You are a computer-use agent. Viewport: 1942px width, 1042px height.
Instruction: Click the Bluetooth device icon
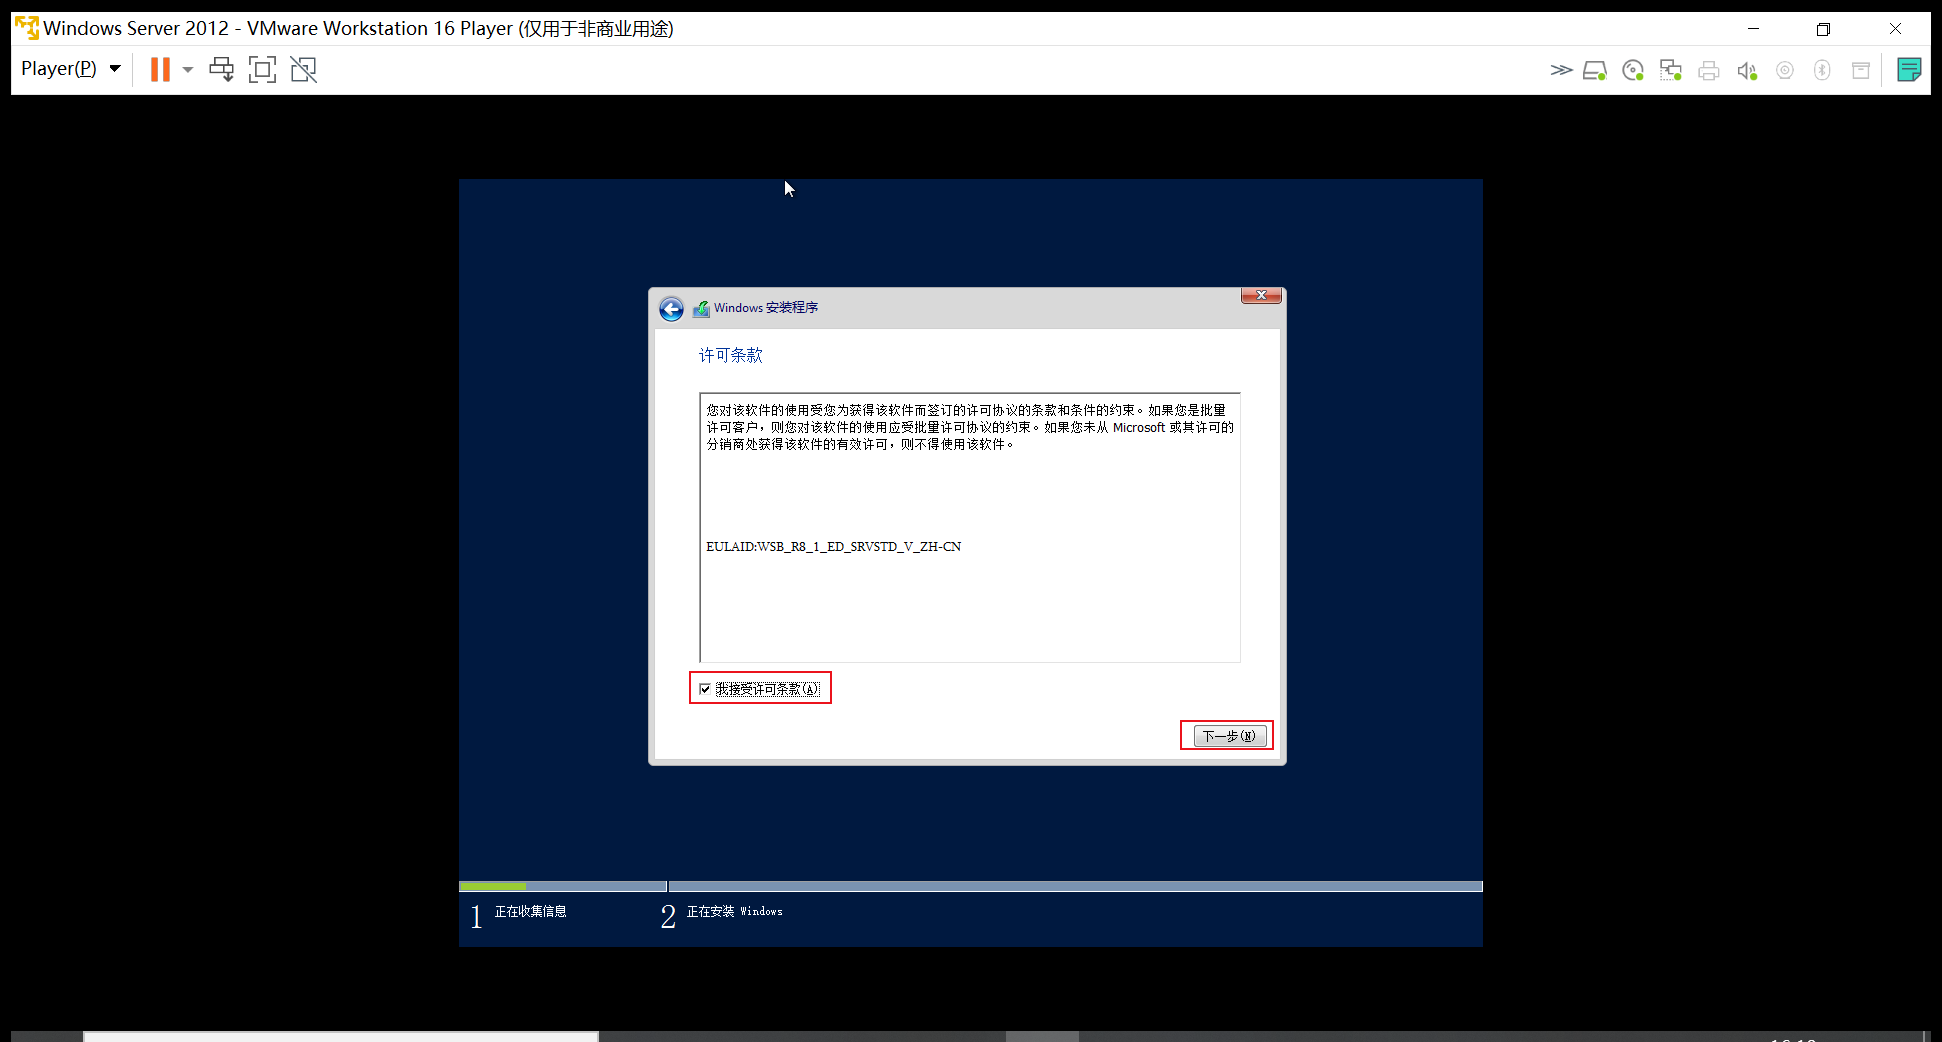[x=1822, y=70]
